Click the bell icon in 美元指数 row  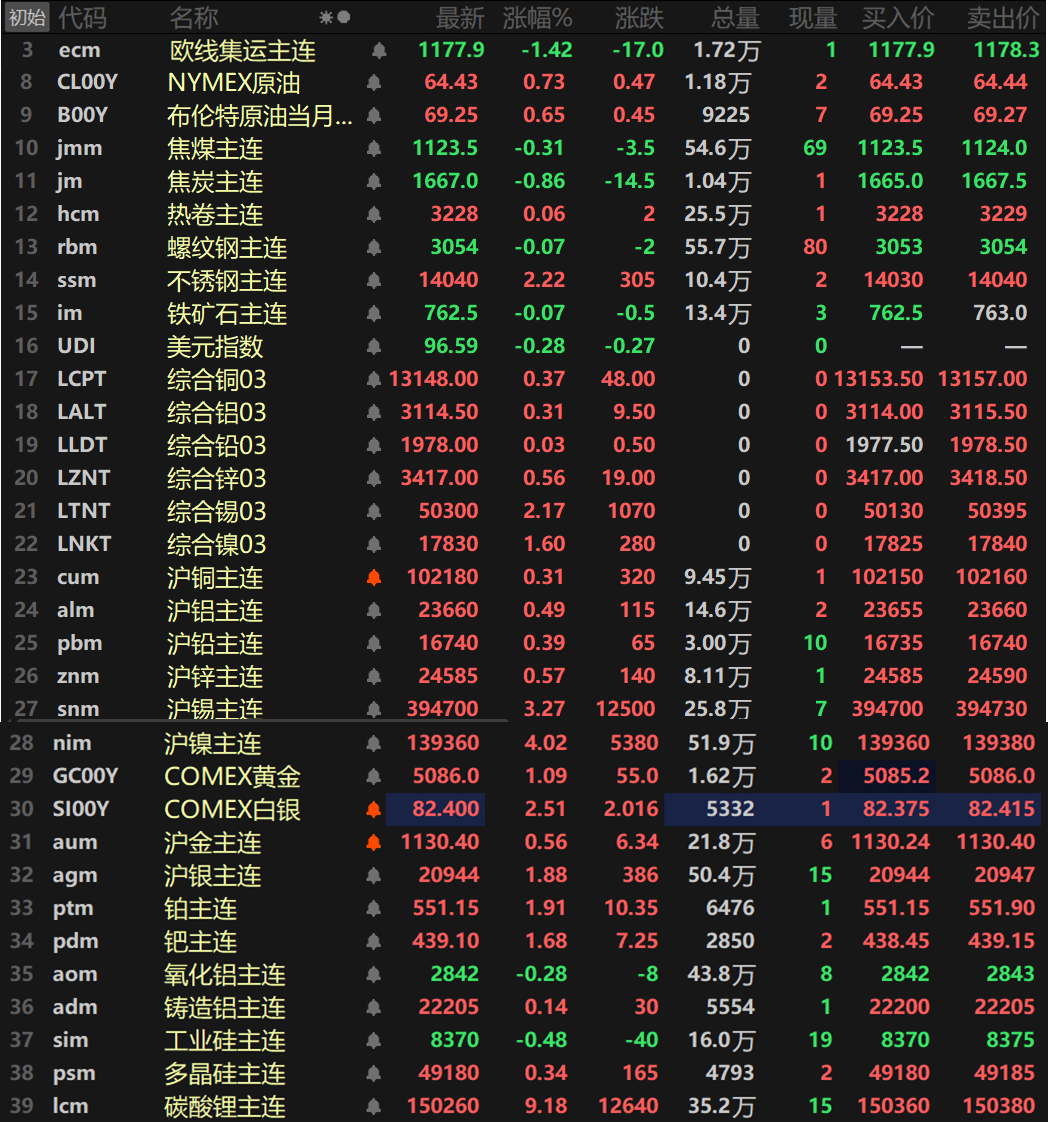374,347
